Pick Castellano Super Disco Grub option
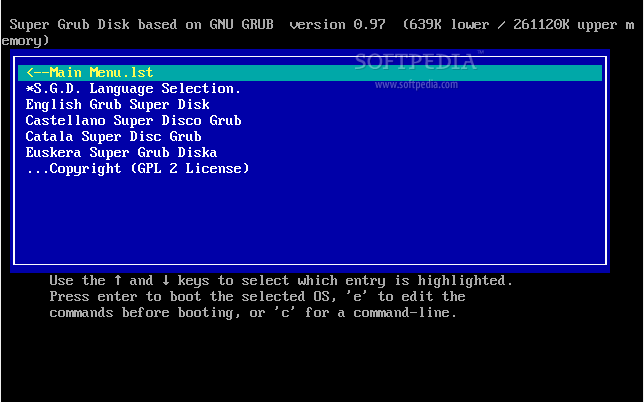The width and height of the screenshot is (644, 402). (133, 120)
